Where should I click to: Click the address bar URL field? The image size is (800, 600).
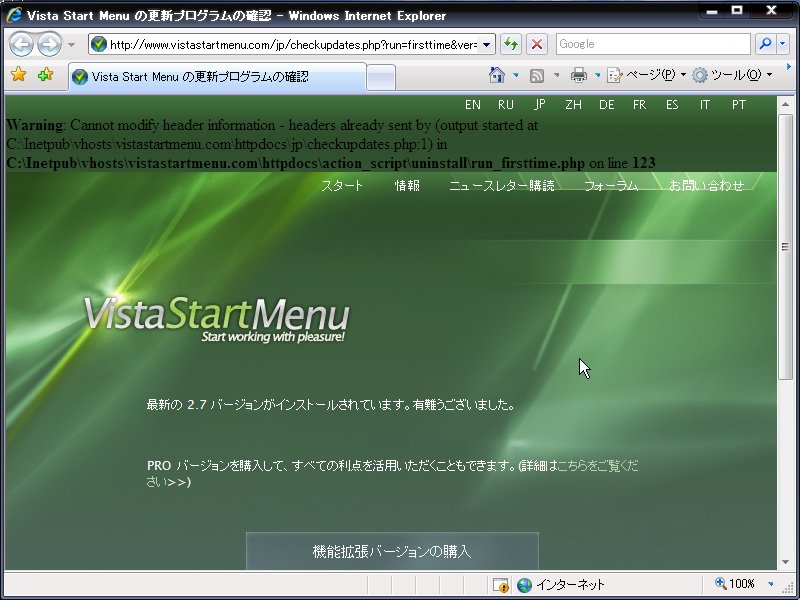click(293, 44)
